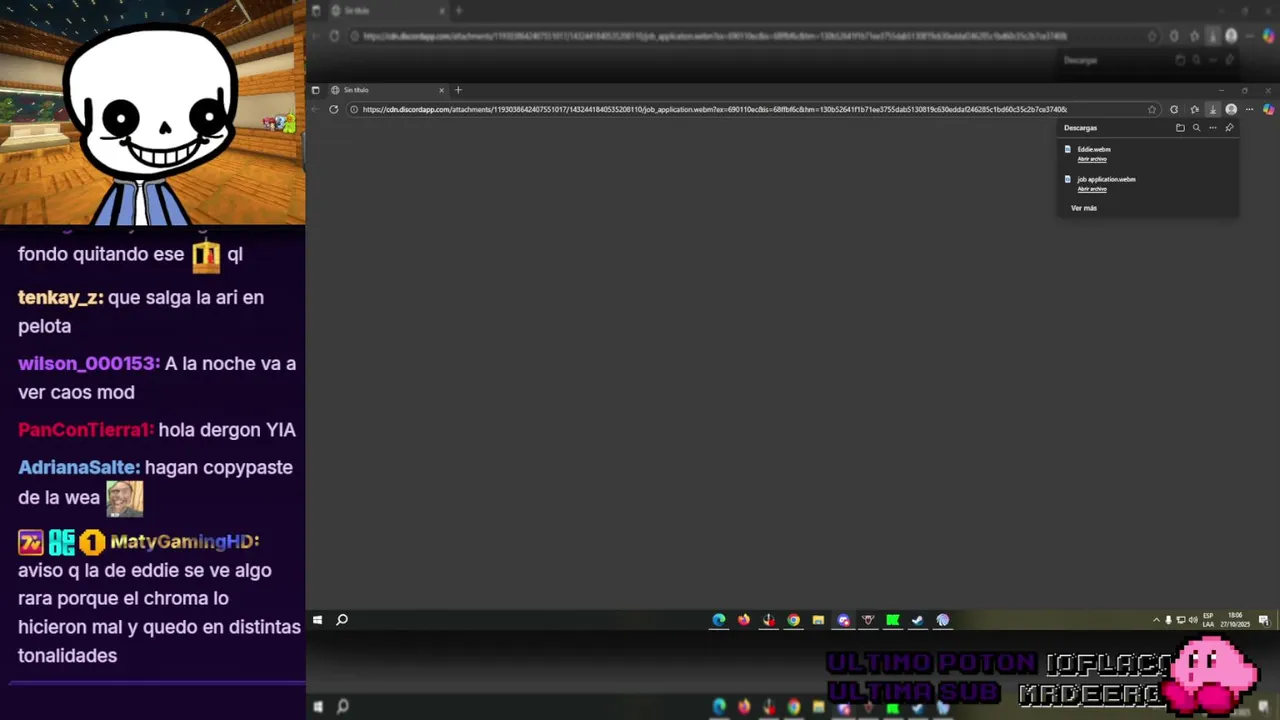This screenshot has width=1280, height=720.
Task: Show hidden system tray icons
Action: 1156,620
